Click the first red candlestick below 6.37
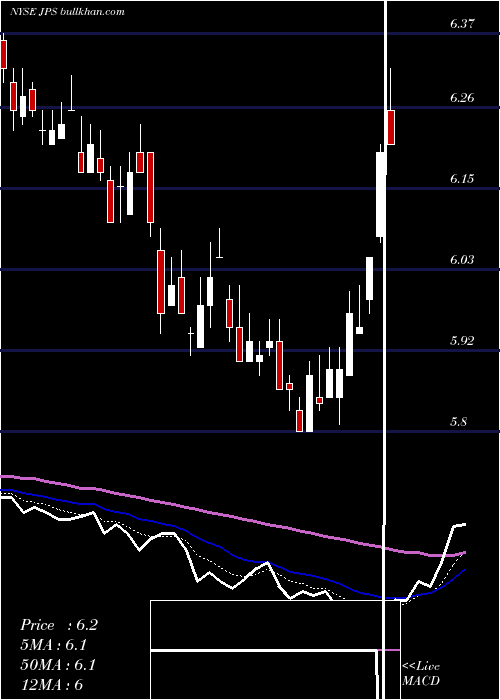 click(x=4, y=54)
